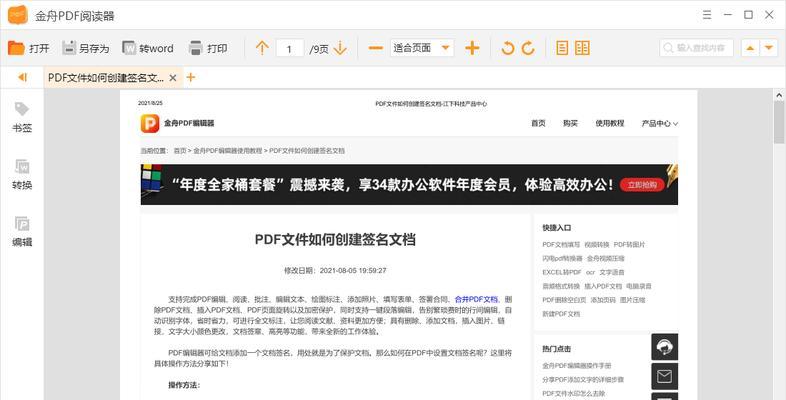The height and width of the screenshot is (400, 786).
Task: Expand the 适合页面 zoom dropdown
Action: [x=445, y=48]
